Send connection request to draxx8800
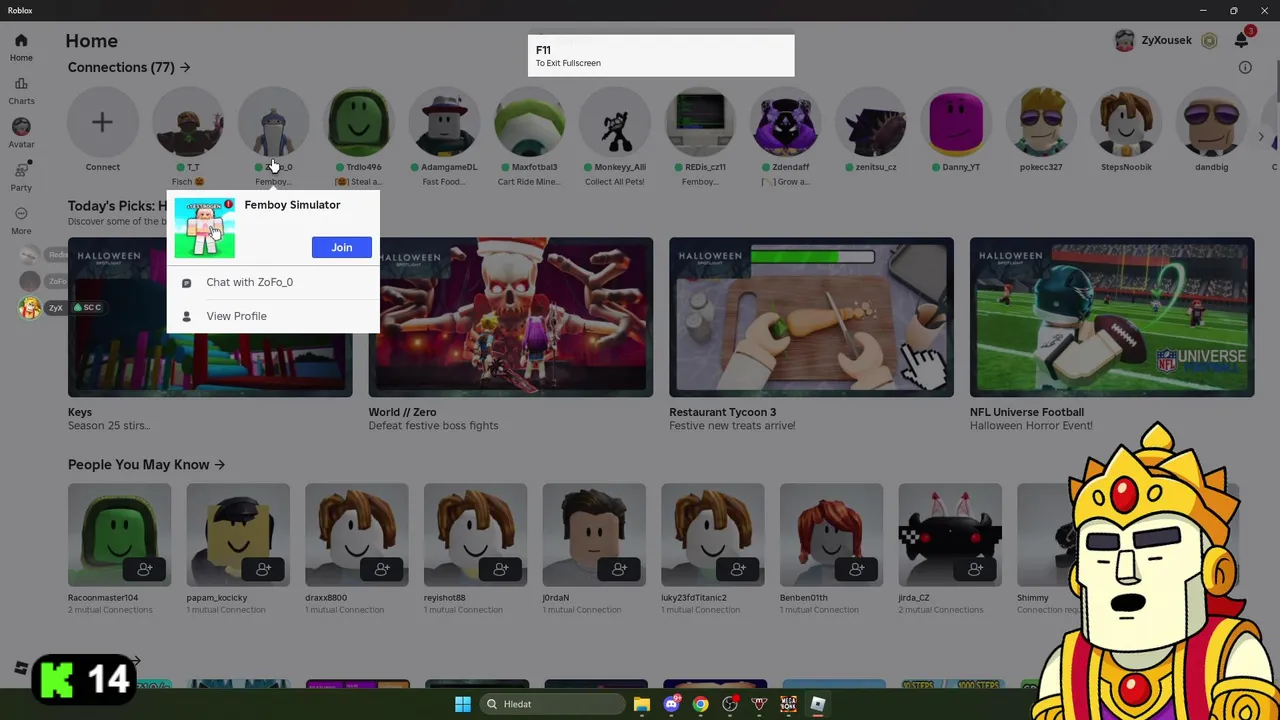 point(382,569)
